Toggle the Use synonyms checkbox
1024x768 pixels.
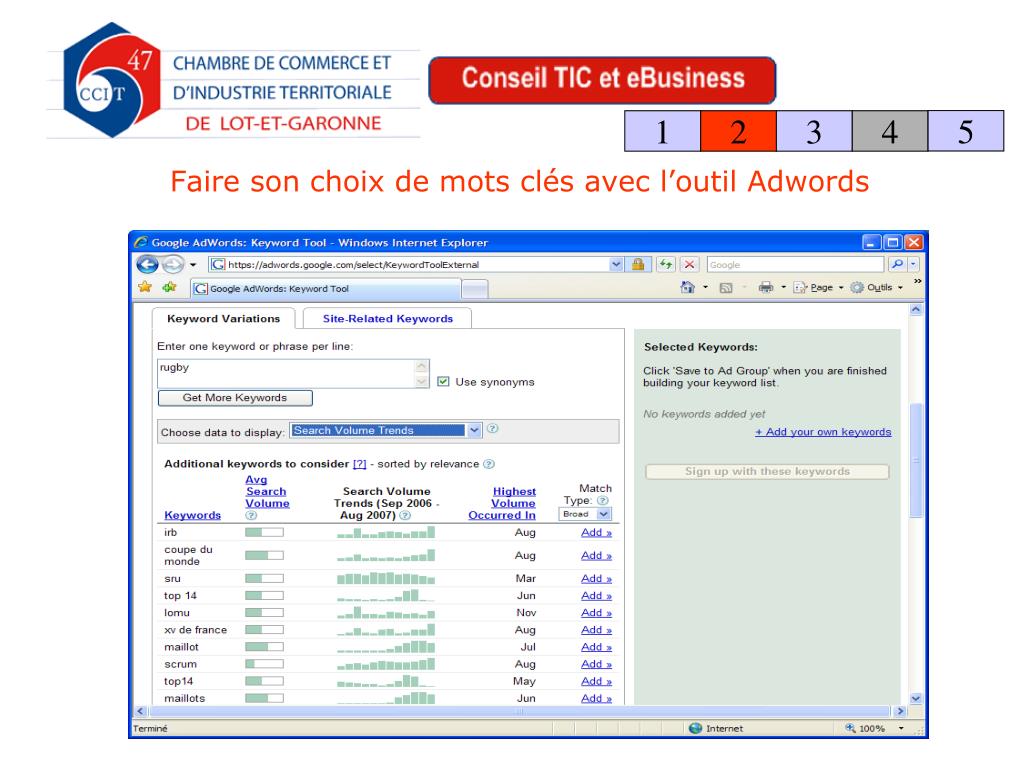pos(443,381)
